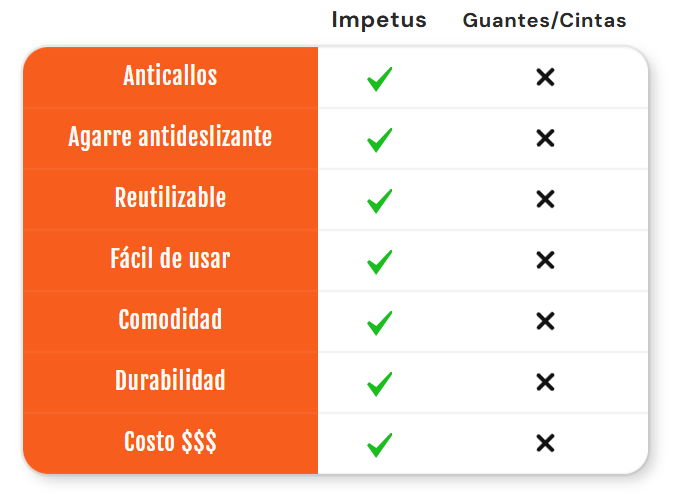Viewport: 678px width, 495px height.
Task: Click the green checkmark in the Durabilidad row
Action: tap(379, 384)
